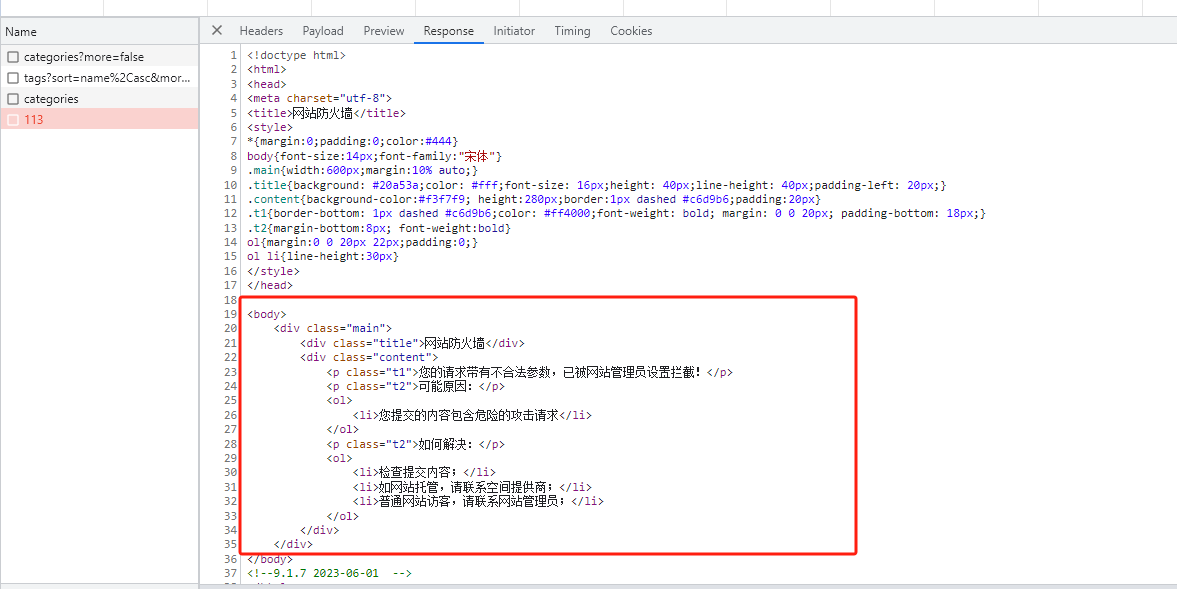1177x589 pixels.
Task: Show the Preview tab
Action: coord(384,31)
